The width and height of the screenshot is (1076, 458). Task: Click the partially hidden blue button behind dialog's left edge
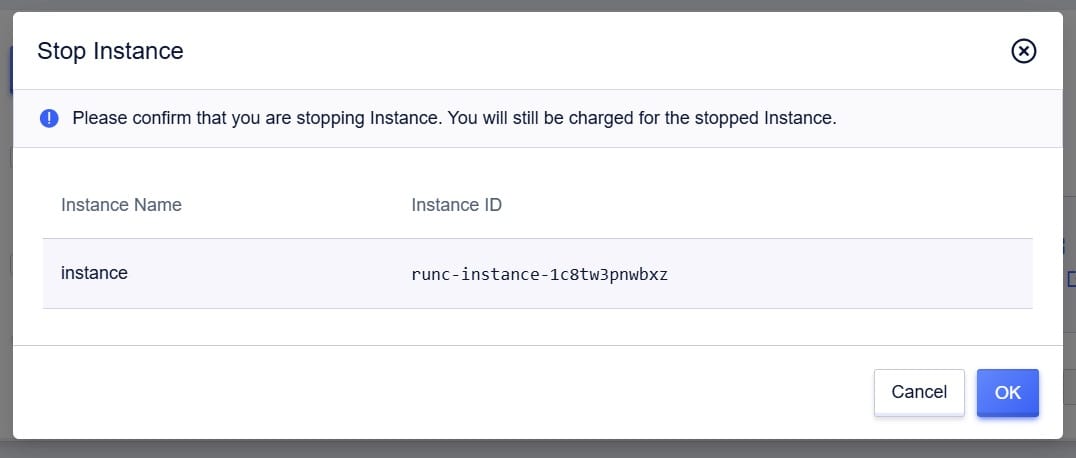10,70
